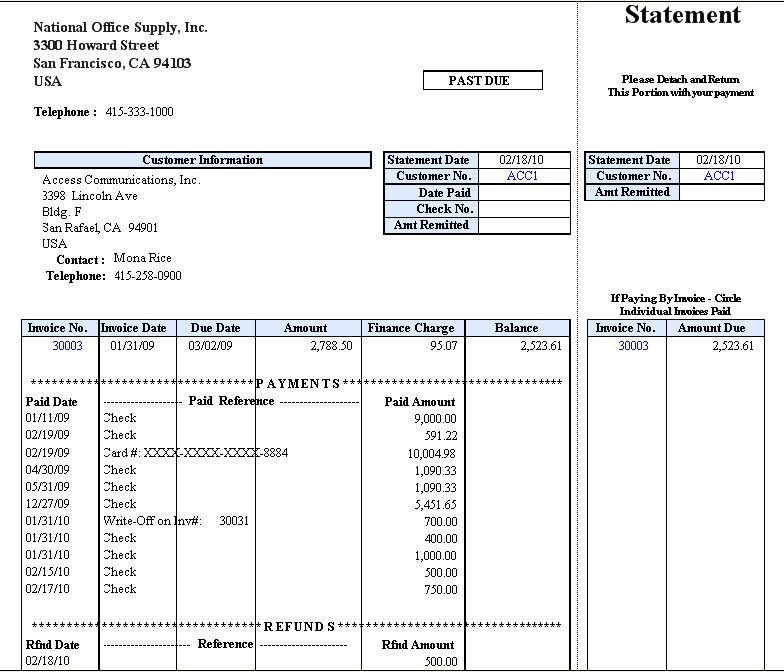Click the Customer Information header bar

click(x=202, y=160)
